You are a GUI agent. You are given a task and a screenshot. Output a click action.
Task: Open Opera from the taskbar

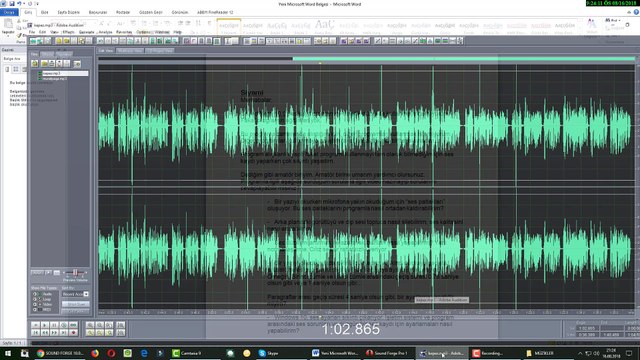[x=111, y=353]
